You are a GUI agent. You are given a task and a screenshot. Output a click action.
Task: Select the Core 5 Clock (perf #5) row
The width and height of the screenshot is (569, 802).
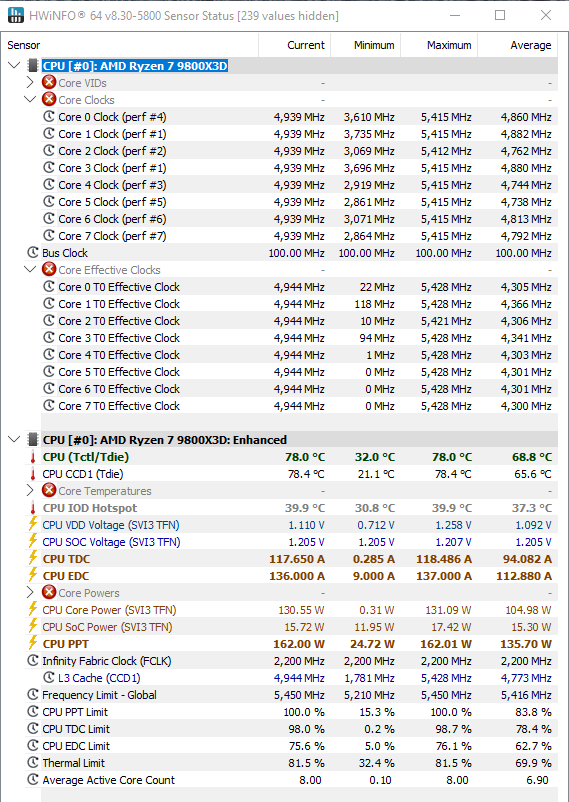click(x=299, y=202)
